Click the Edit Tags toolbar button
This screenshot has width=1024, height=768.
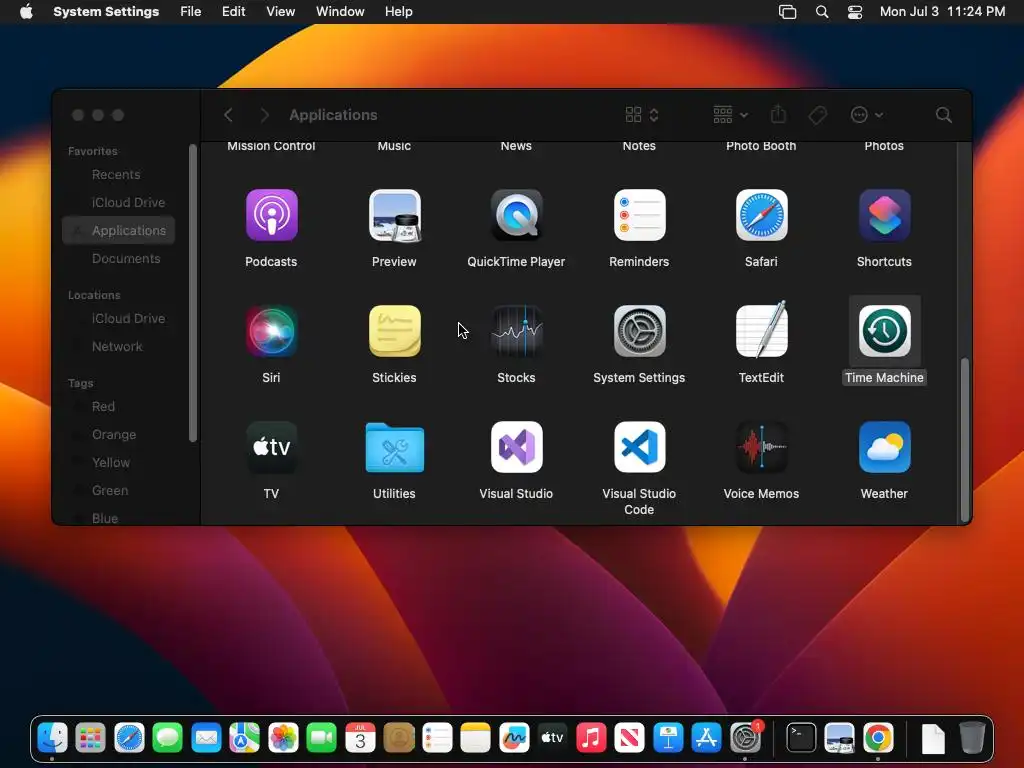click(x=818, y=115)
